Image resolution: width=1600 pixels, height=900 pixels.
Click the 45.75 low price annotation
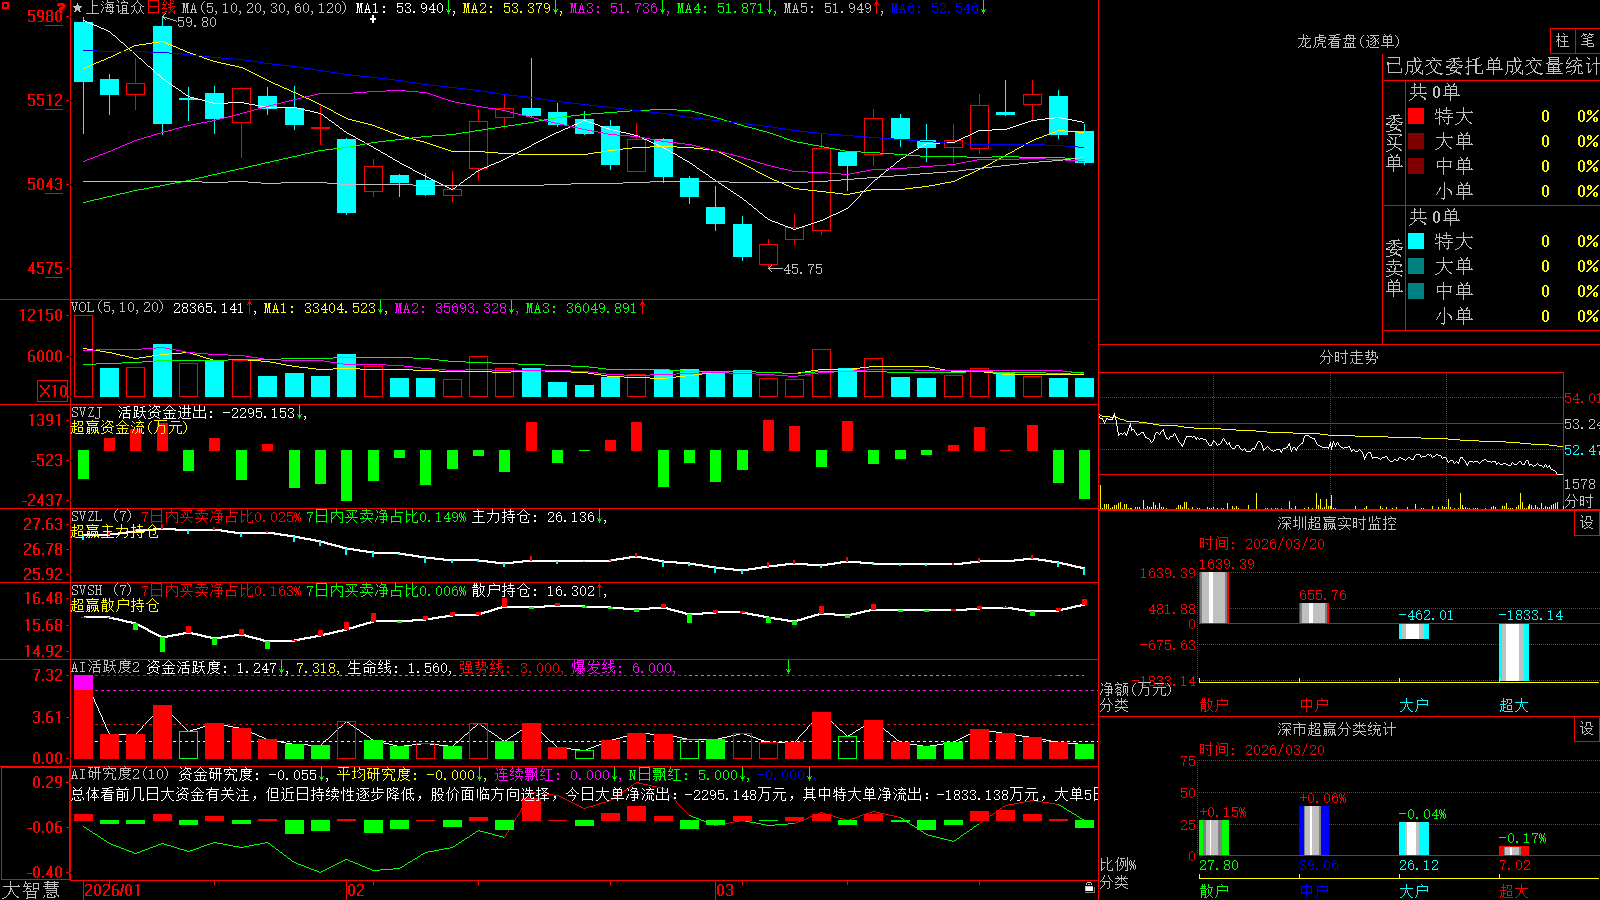click(x=803, y=269)
